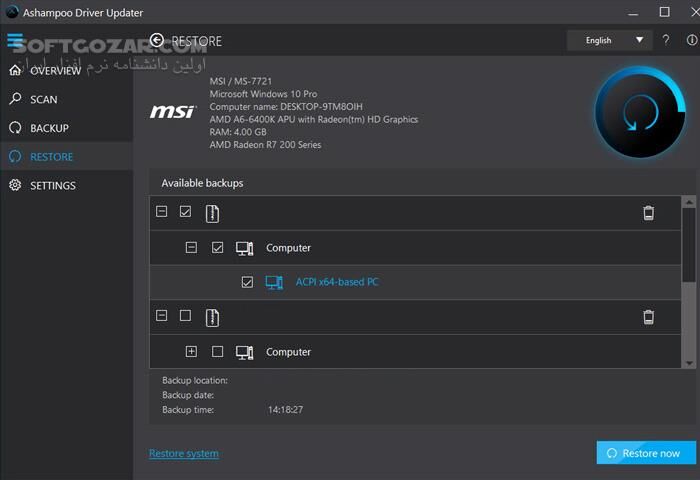Click the help question mark icon

click(x=666, y=41)
